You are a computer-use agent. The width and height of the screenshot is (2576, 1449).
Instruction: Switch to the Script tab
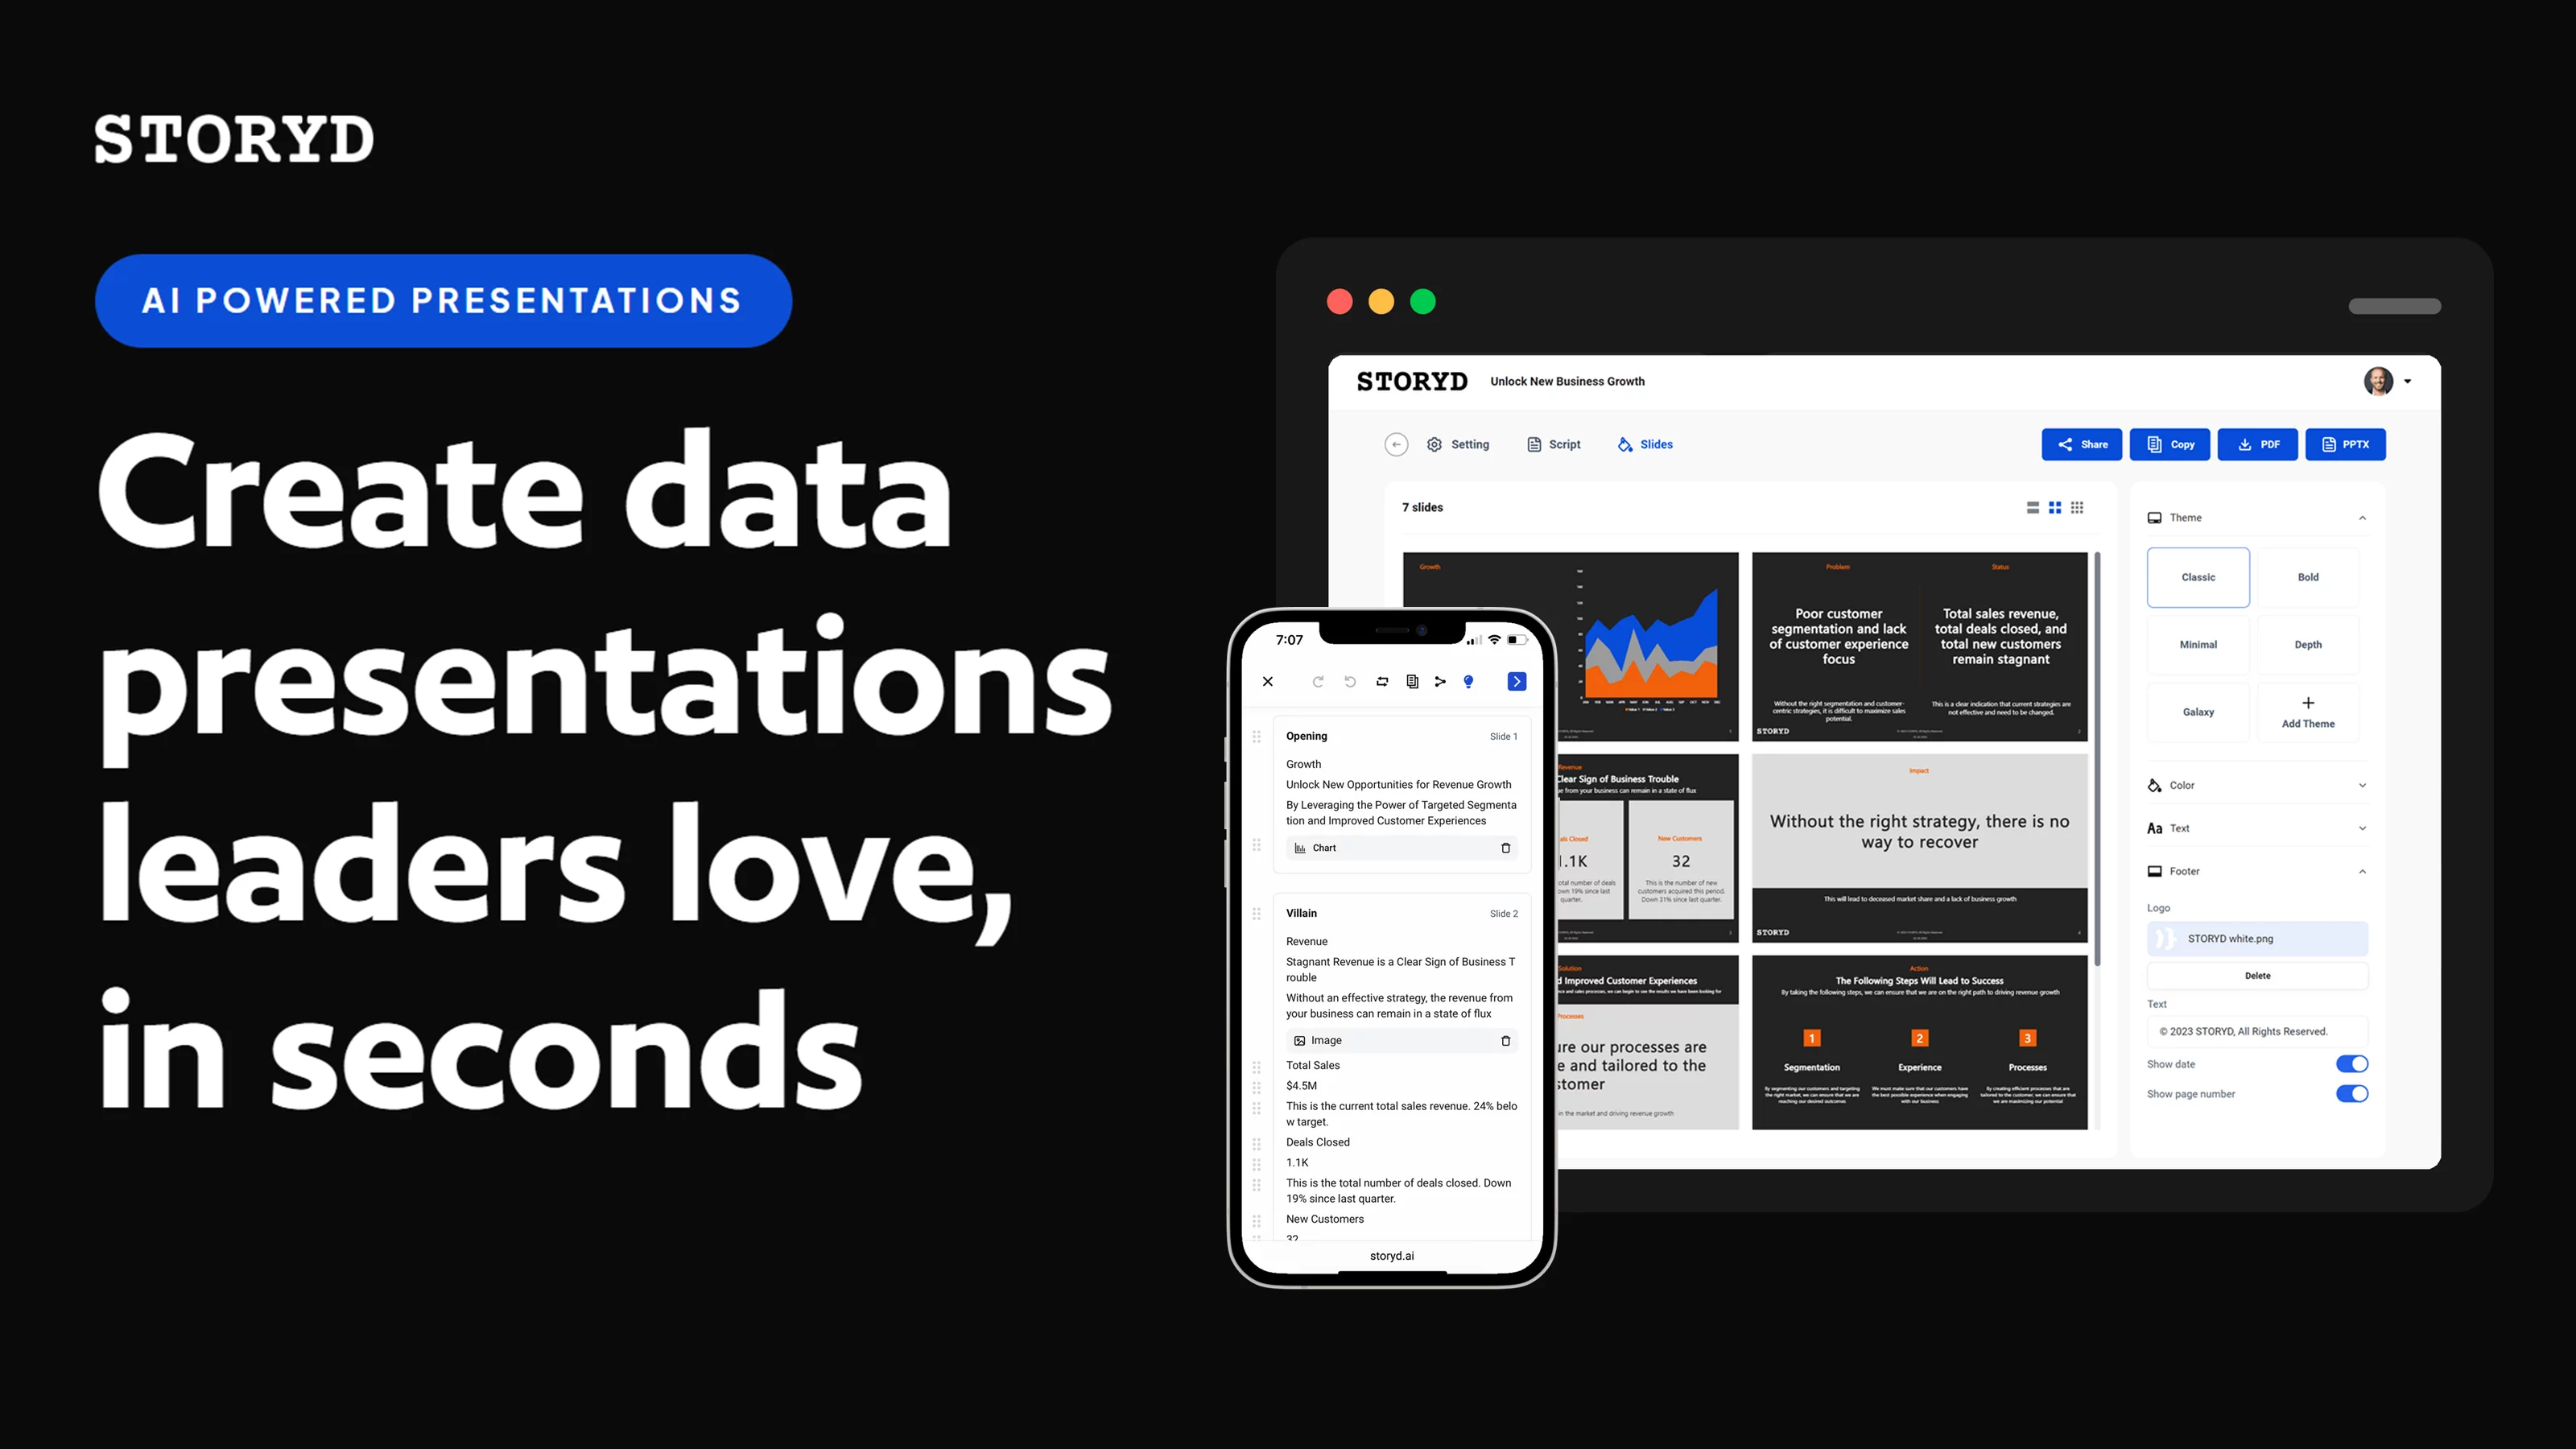1555,444
